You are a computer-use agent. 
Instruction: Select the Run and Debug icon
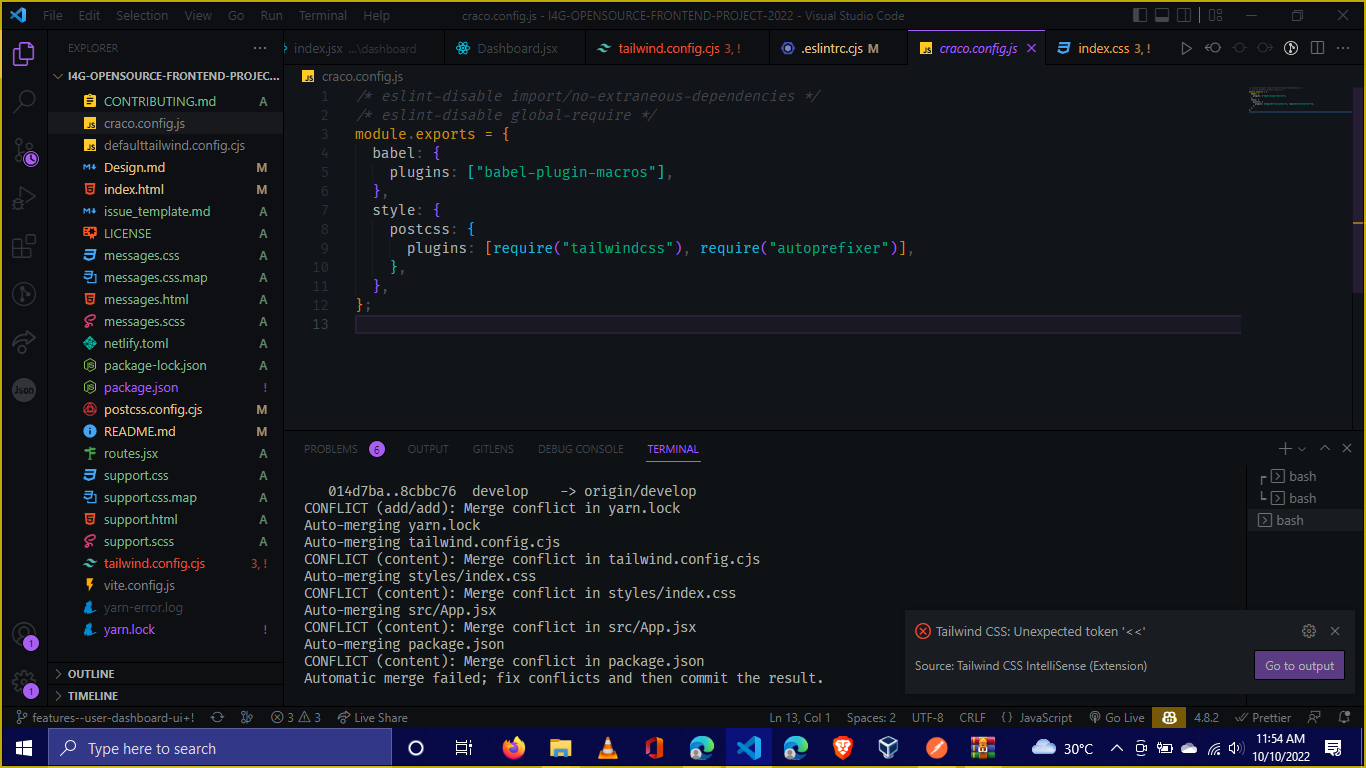23,198
